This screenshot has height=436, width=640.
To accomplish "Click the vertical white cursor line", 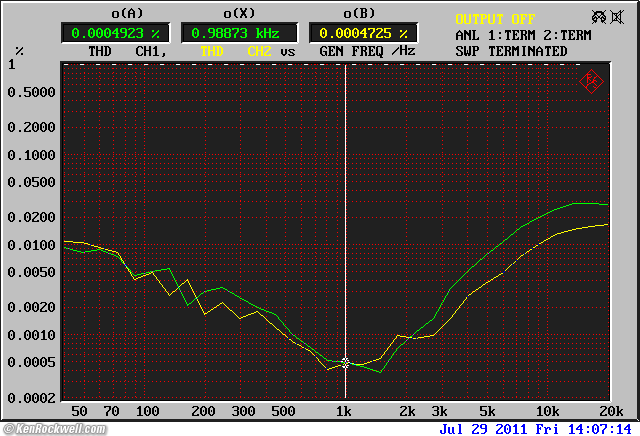I will 346,200.
